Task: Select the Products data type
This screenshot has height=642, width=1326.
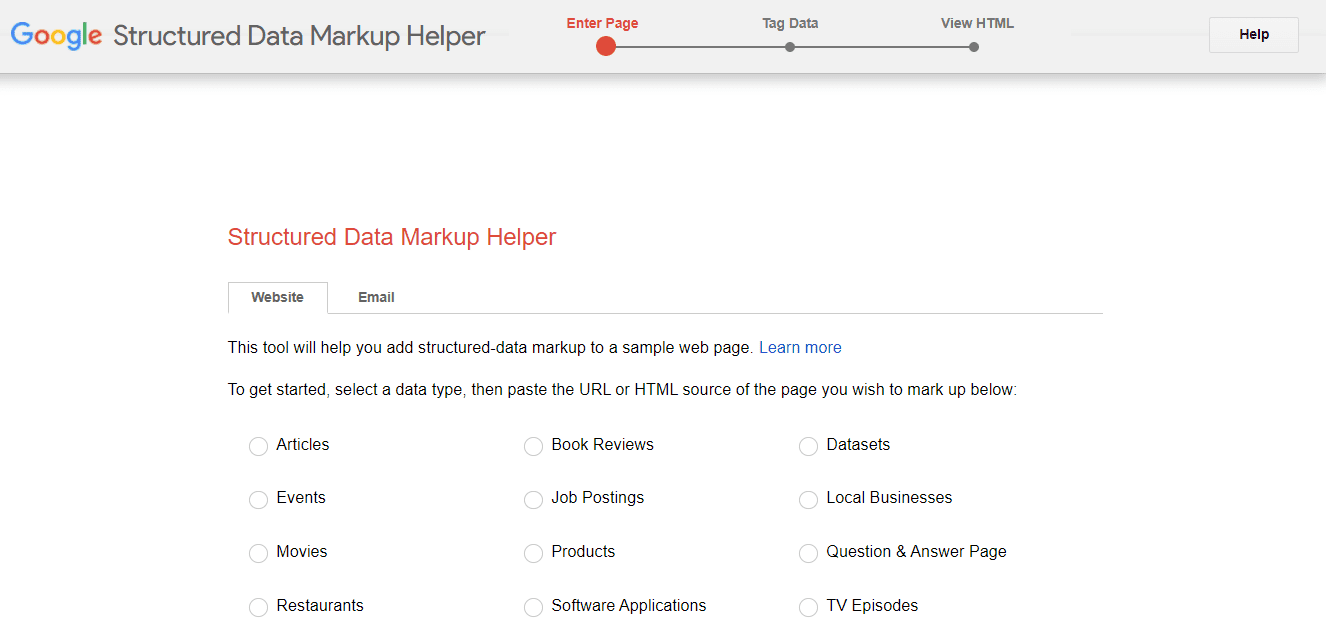Action: 533,553
